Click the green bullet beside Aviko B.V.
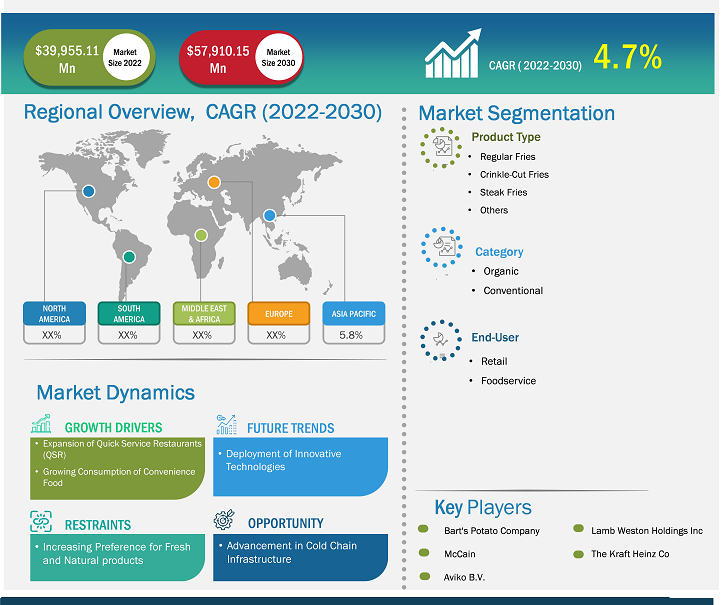The height and width of the screenshot is (605, 721). click(424, 576)
